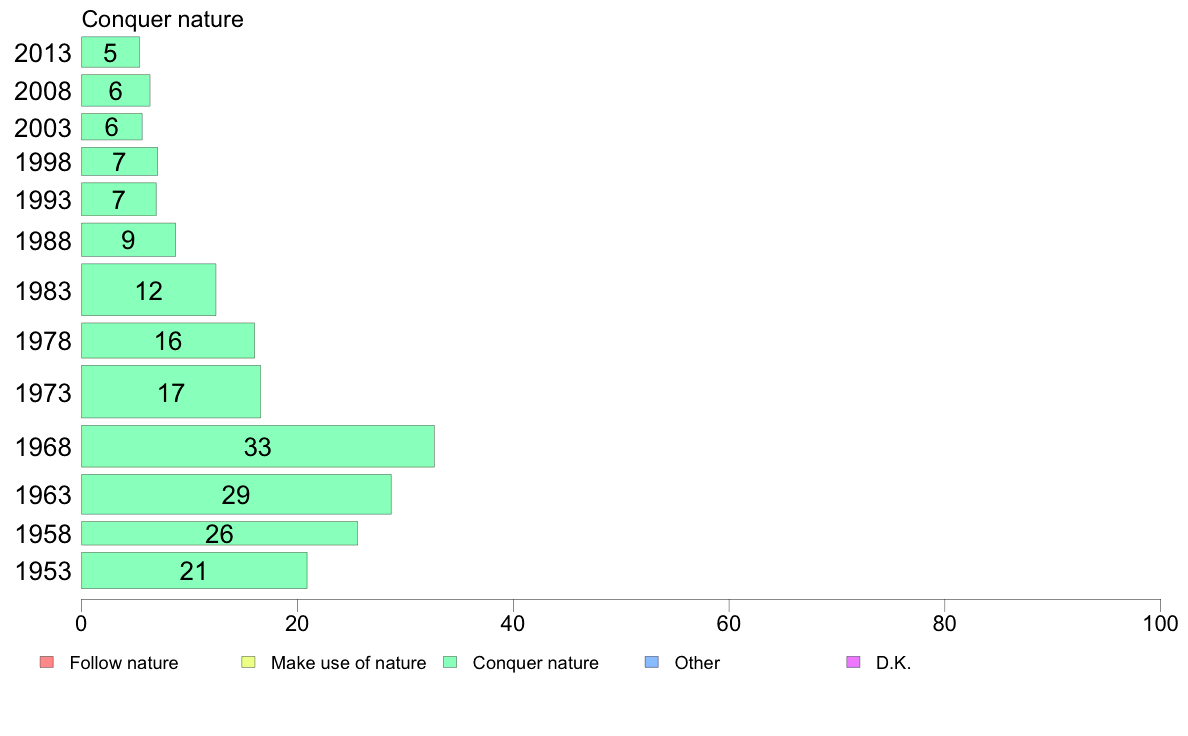Screen dimensions: 1188x736
Task: Click the 1973 bar showing 17
Action: click(x=170, y=391)
